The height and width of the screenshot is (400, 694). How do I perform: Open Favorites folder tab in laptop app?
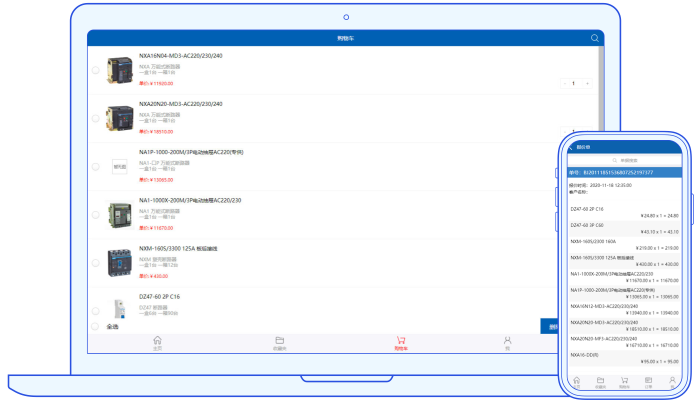pyautogui.click(x=279, y=343)
